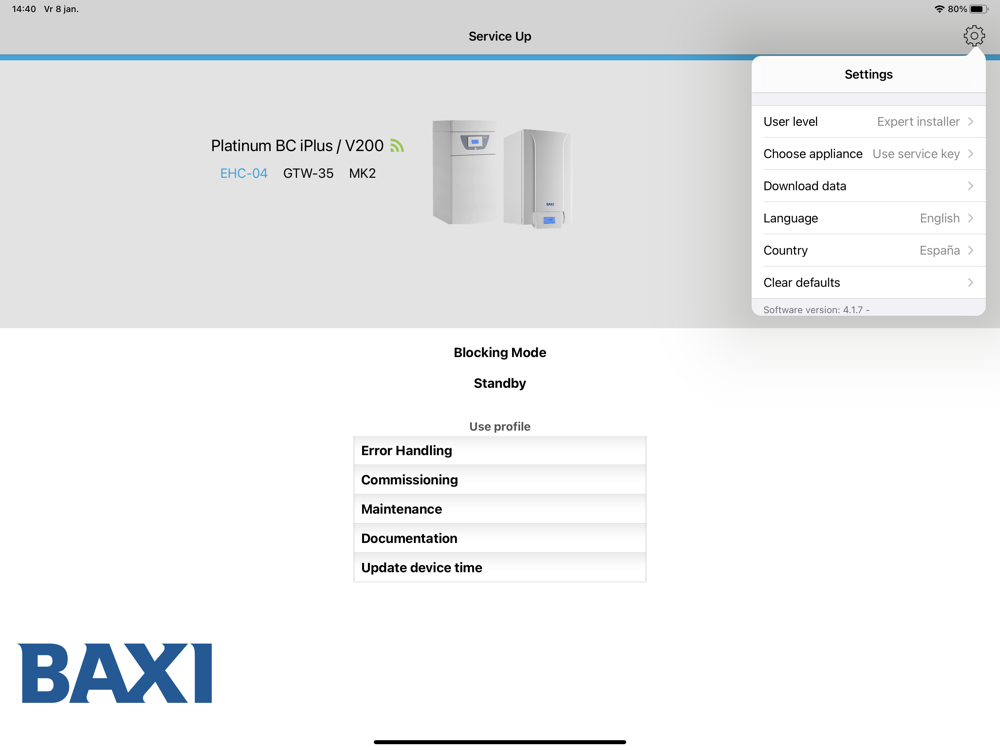
Task: Tap the Service Up header title
Action: pos(500,36)
